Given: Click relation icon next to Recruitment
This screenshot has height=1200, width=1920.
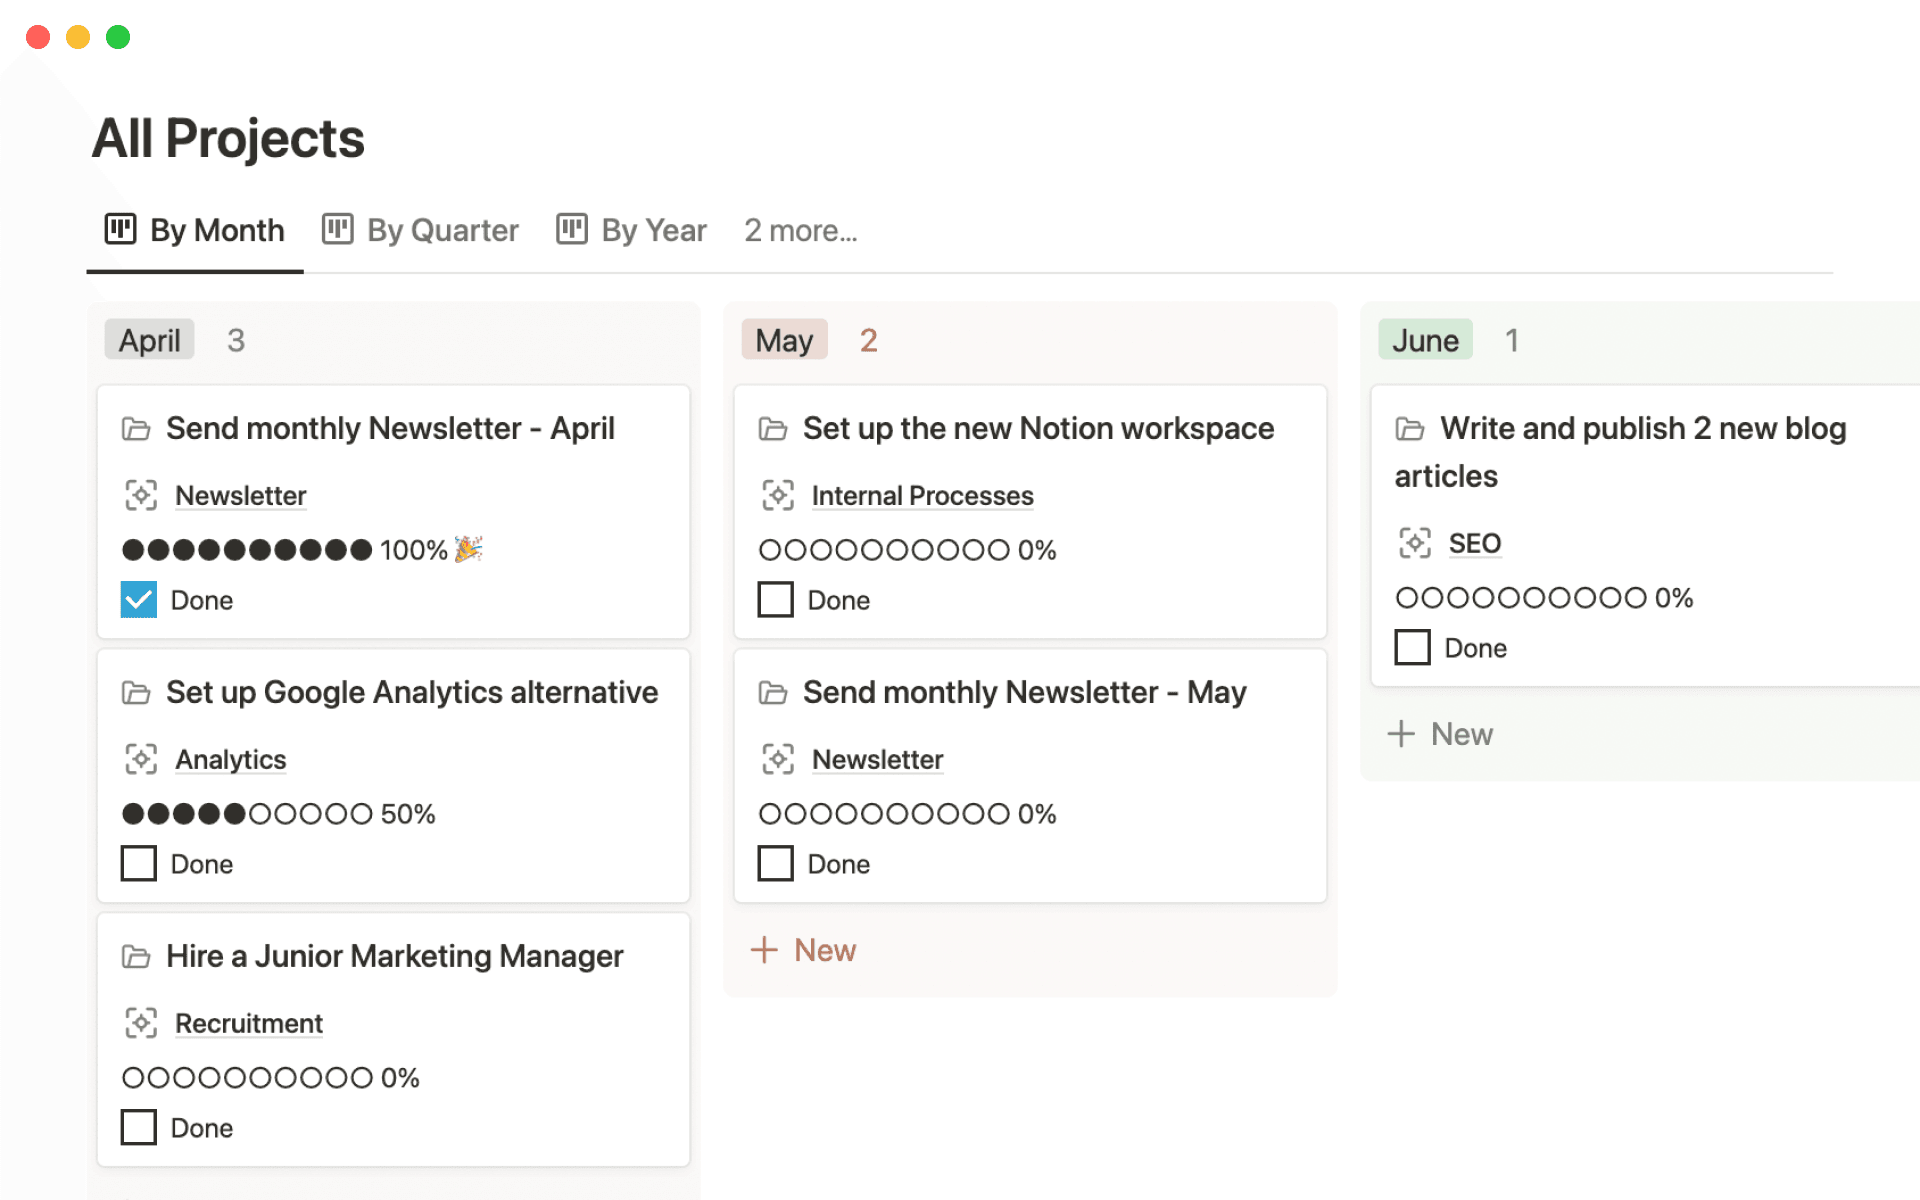Looking at the screenshot, I should [140, 1023].
